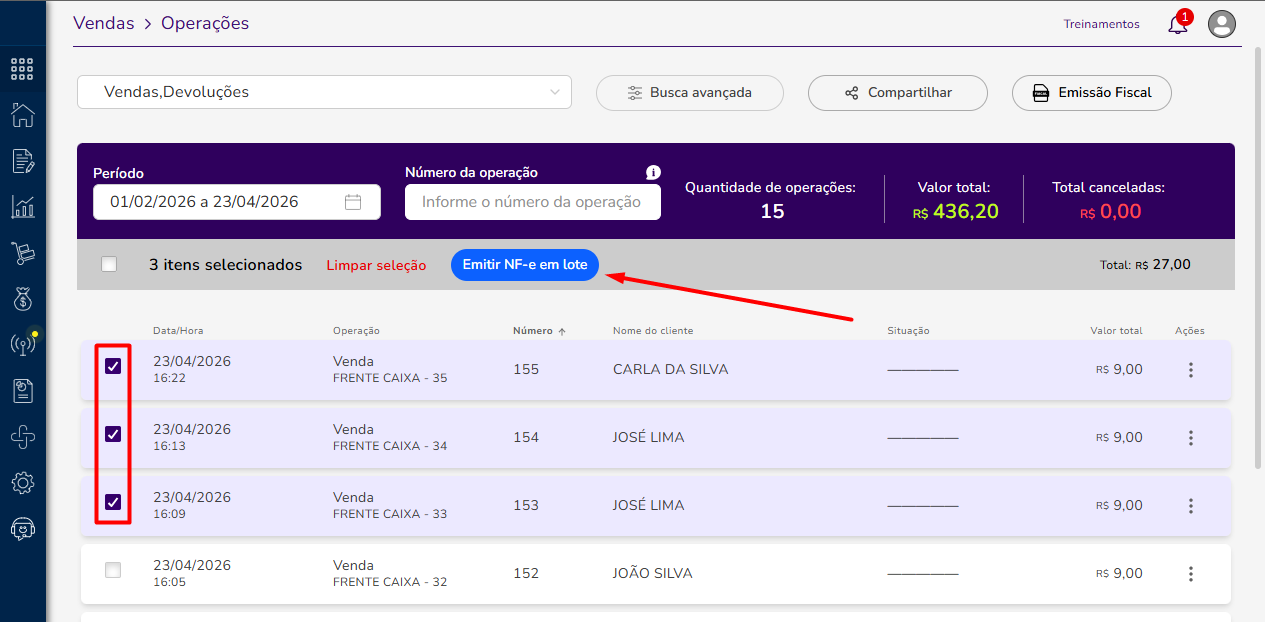Screen dimensions: 1265x622
Task: Check the JOÃO SILVA row checkbox
Action: [x=113, y=570]
